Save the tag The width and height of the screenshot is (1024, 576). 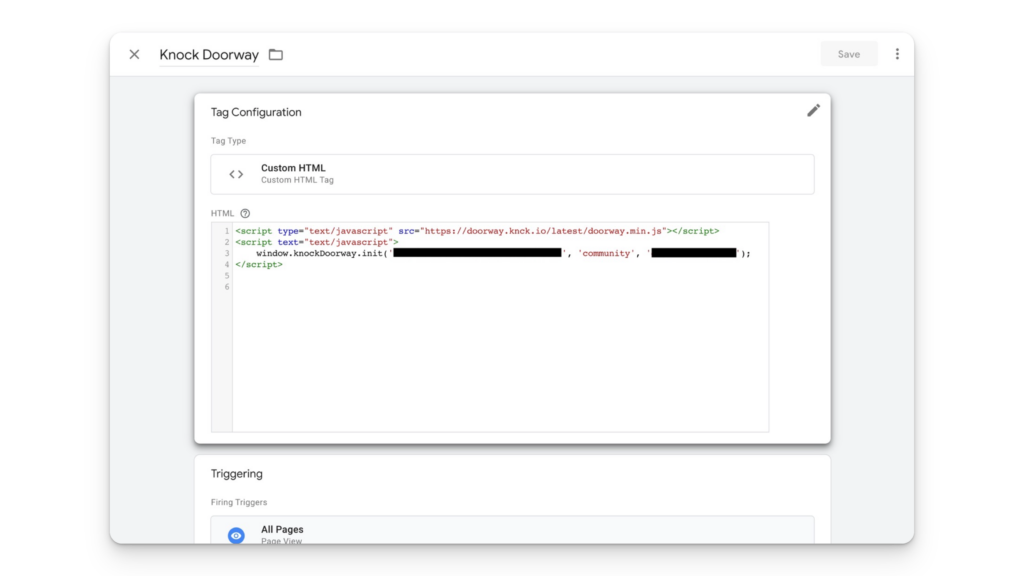[848, 54]
